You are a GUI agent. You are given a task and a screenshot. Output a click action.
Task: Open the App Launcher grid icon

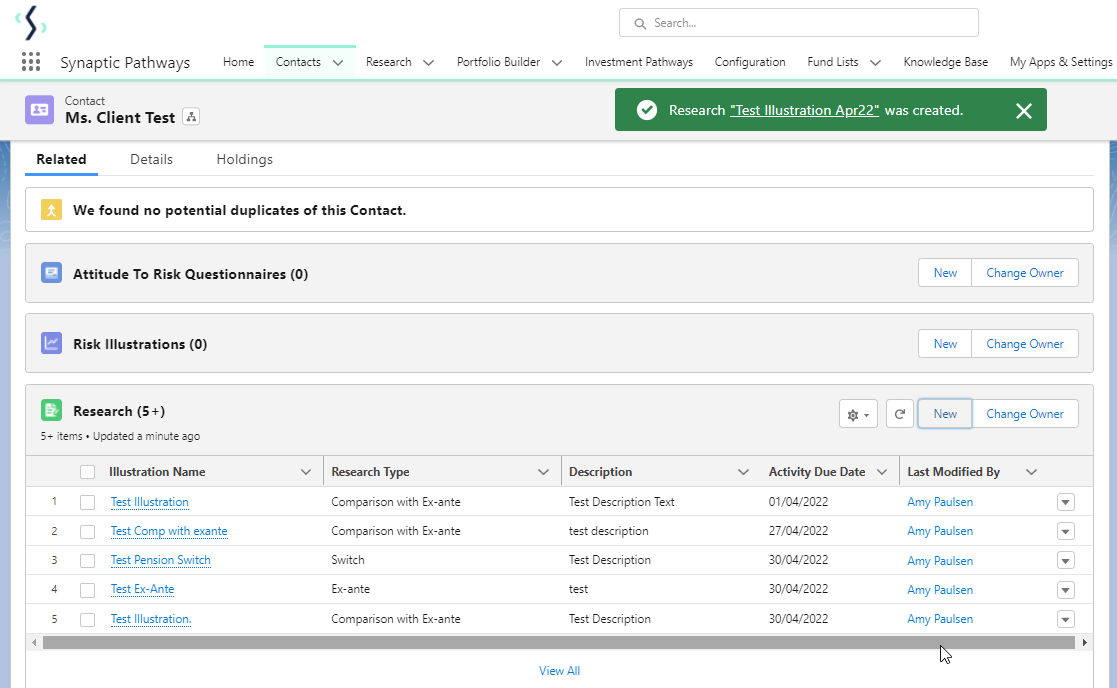click(x=31, y=62)
